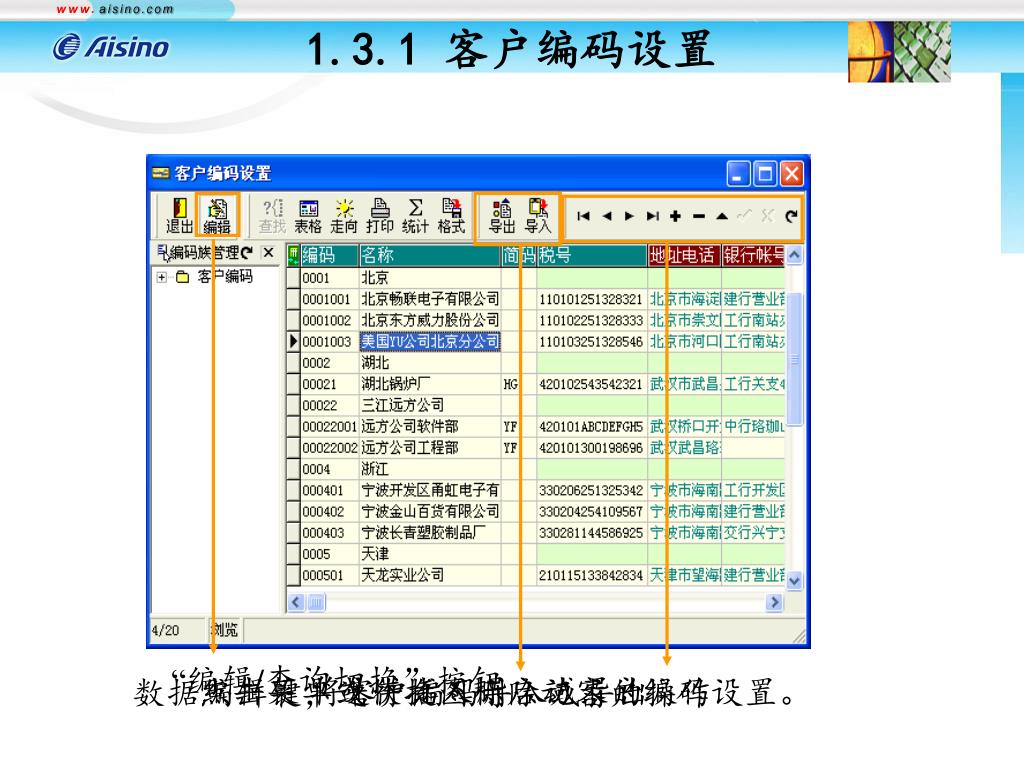Click the 编码 column header
Viewport: 1024px width, 768px height.
click(329, 255)
